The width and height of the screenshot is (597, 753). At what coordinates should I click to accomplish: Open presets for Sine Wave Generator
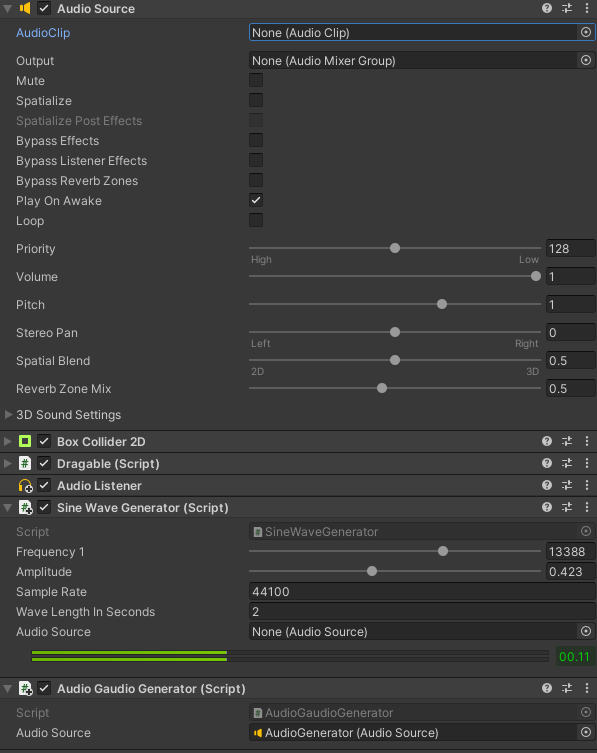567,508
